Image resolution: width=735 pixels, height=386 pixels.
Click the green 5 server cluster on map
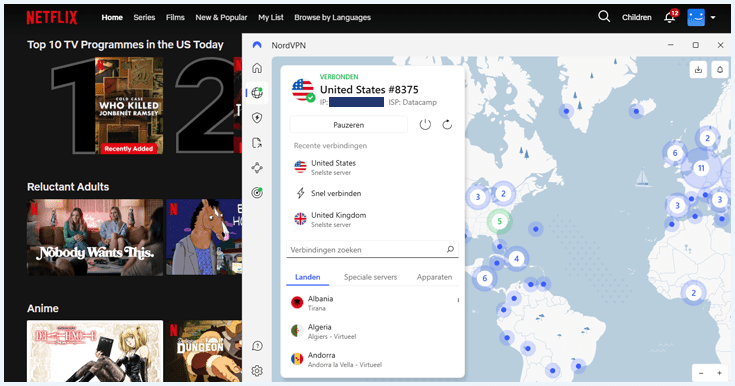pyautogui.click(x=499, y=221)
